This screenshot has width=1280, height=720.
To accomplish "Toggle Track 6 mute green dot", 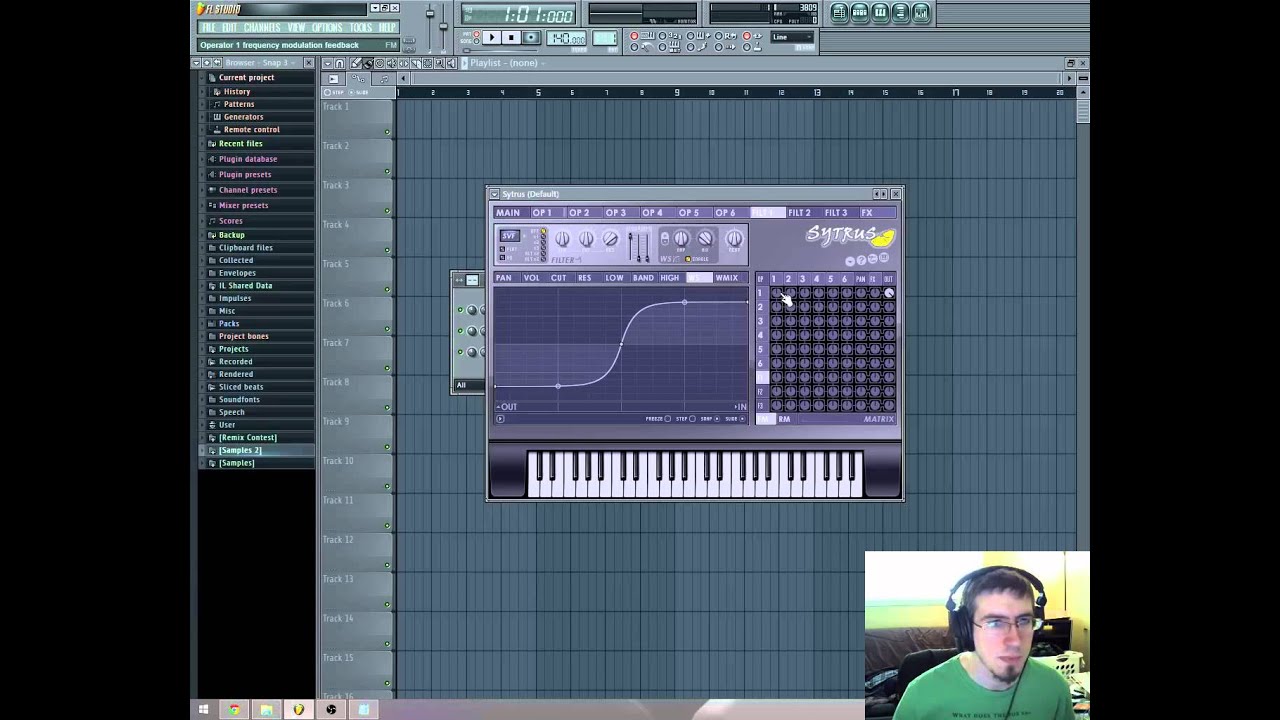I will (x=387, y=329).
